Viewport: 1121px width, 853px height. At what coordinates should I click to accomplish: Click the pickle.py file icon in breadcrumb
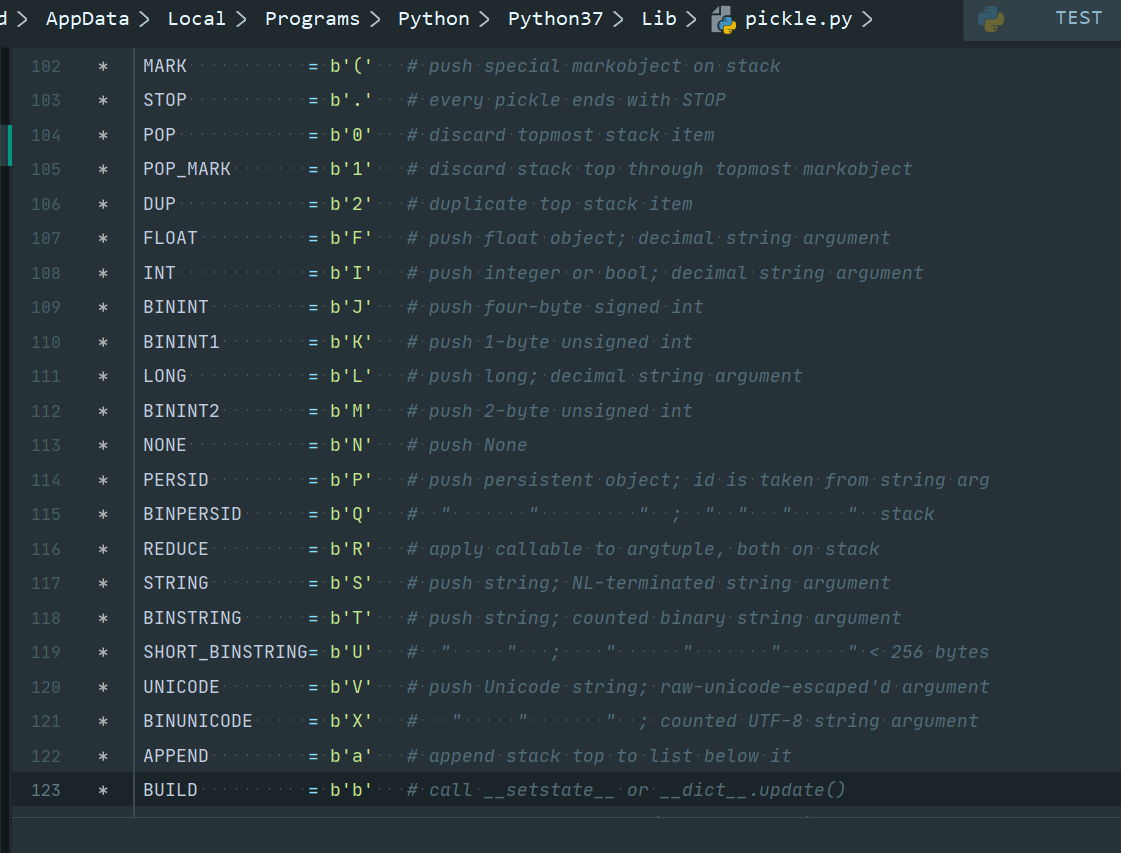[724, 20]
